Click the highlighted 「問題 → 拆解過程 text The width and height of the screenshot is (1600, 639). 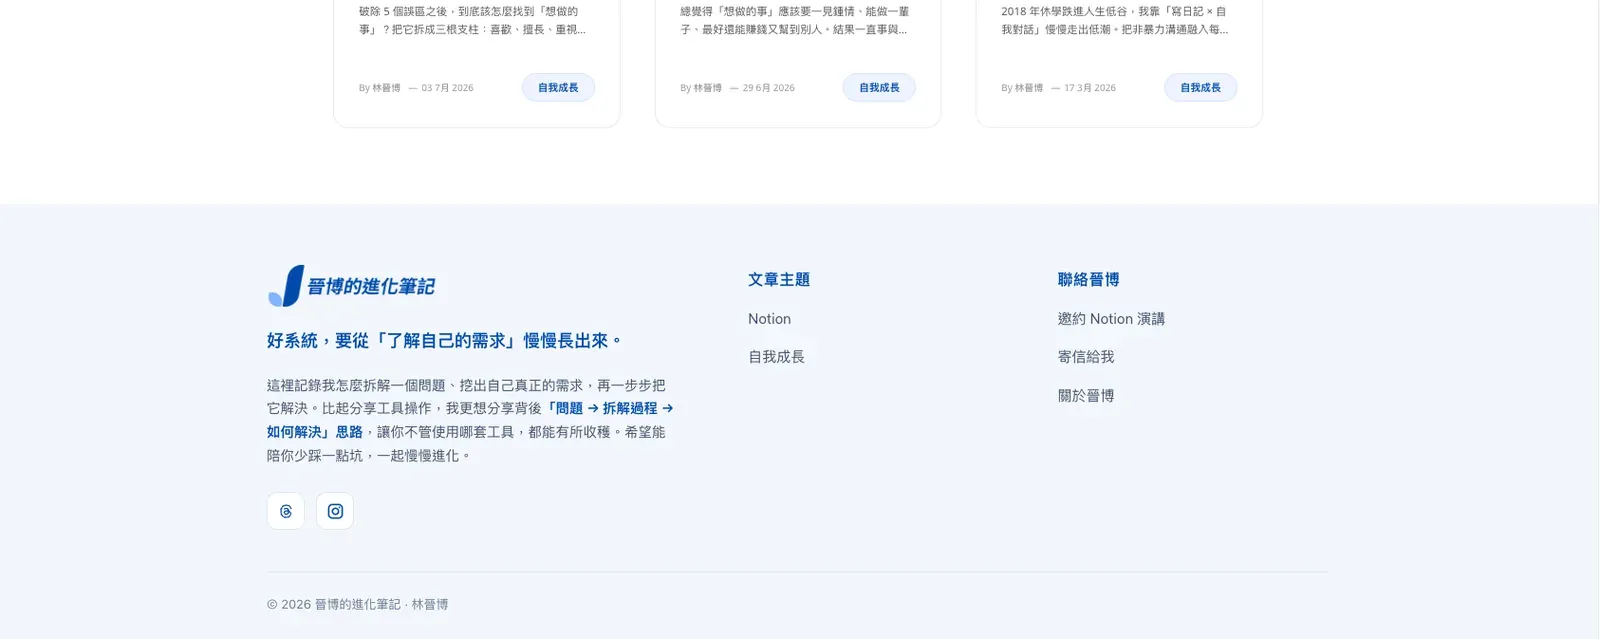click(x=608, y=408)
